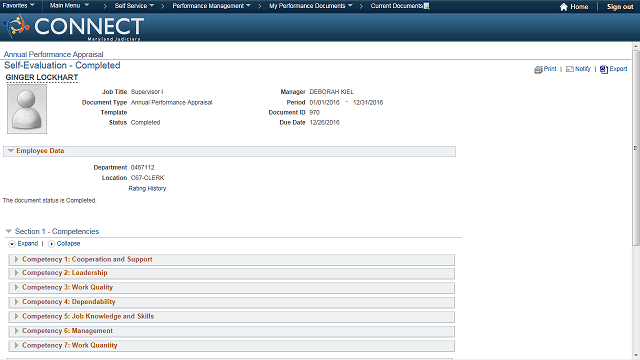
Task: Go to Current Documents breadcrumb
Action: (x=397, y=6)
